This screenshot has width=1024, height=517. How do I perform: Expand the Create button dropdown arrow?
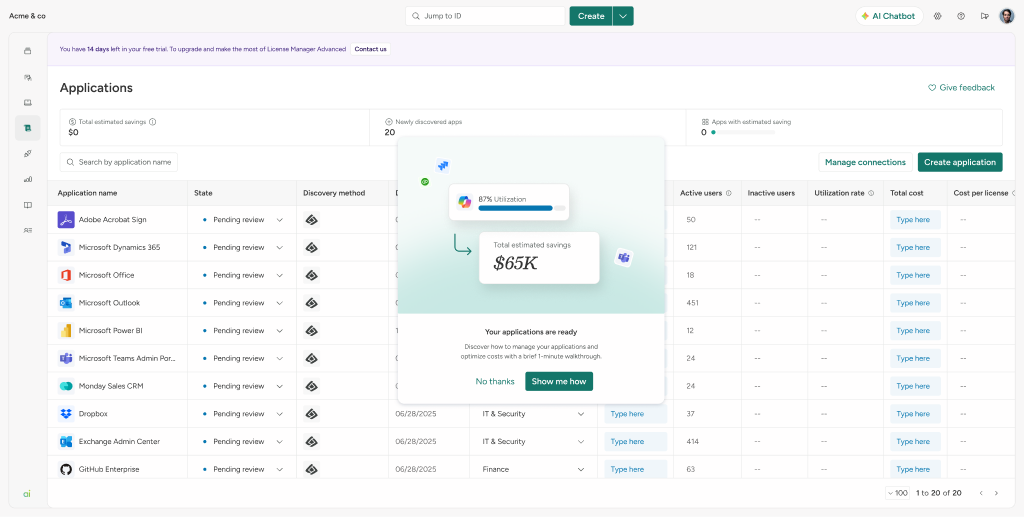(x=623, y=16)
